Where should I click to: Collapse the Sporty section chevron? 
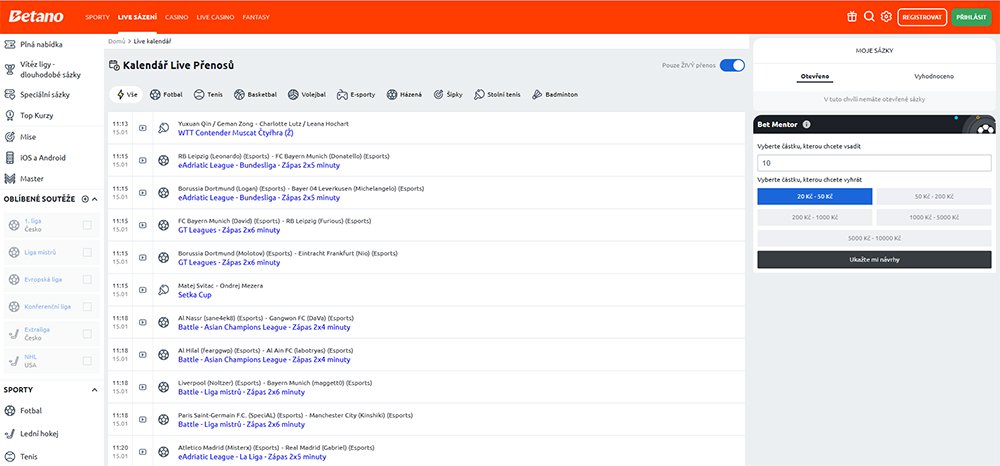[95, 390]
